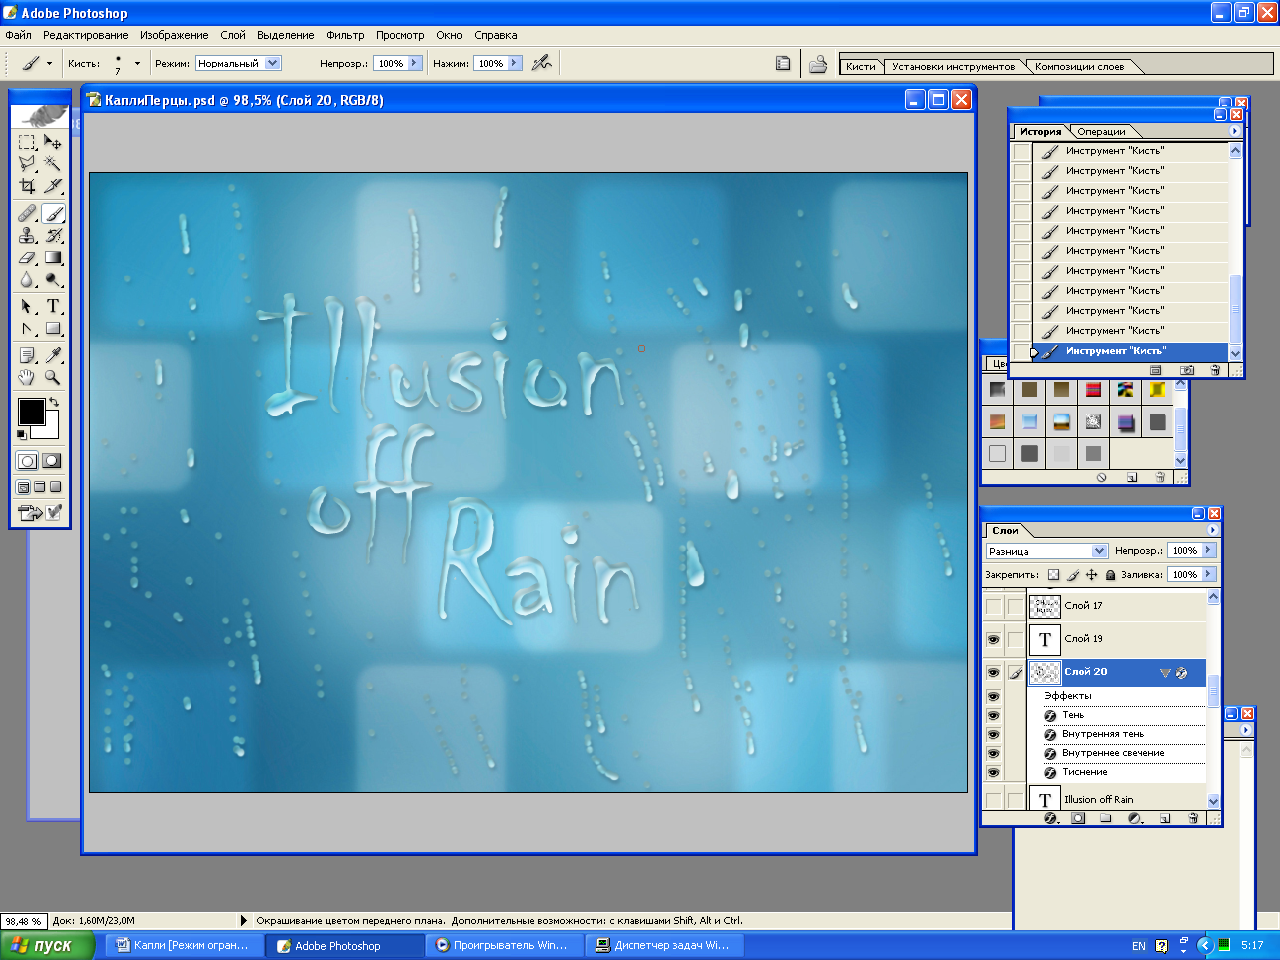Open Flow (Нажим) slider arrow
The height and width of the screenshot is (960, 1280).
point(515,63)
